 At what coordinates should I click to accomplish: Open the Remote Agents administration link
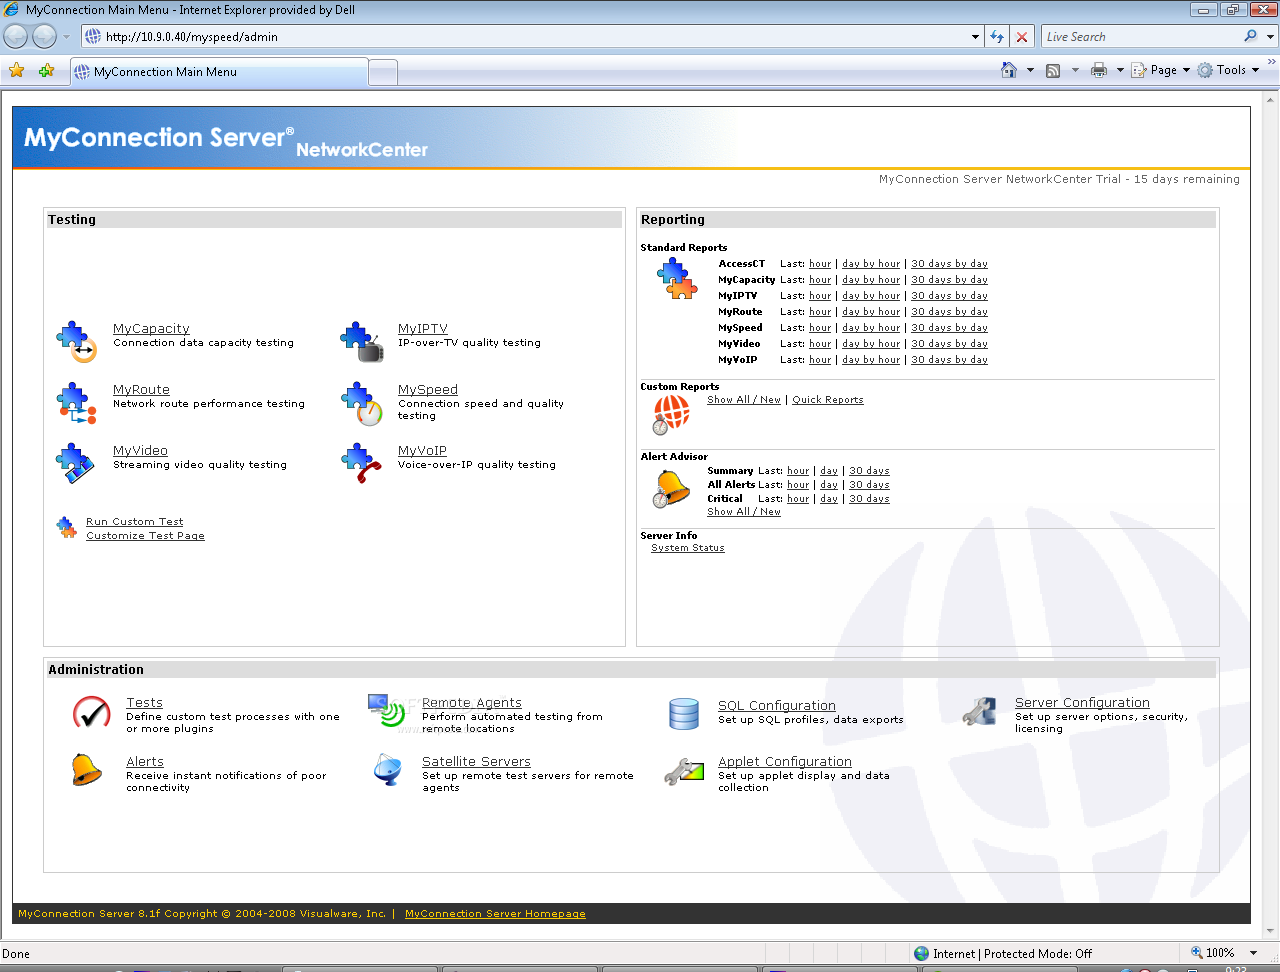point(472,703)
